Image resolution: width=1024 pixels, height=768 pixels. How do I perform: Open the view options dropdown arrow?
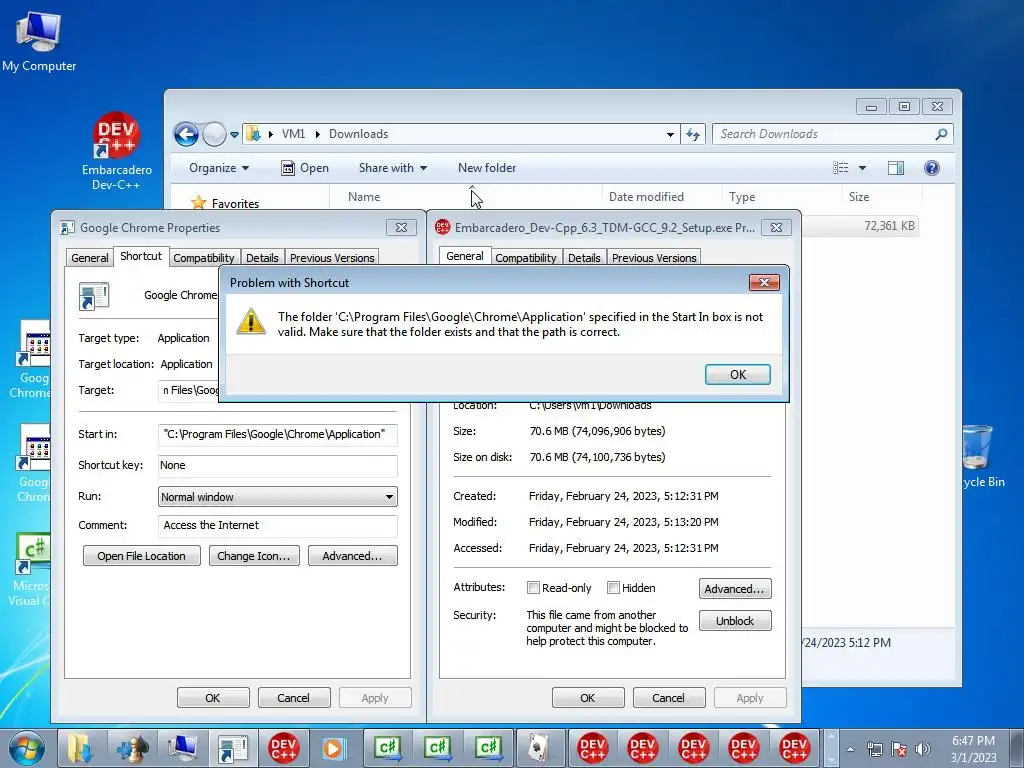click(x=862, y=168)
